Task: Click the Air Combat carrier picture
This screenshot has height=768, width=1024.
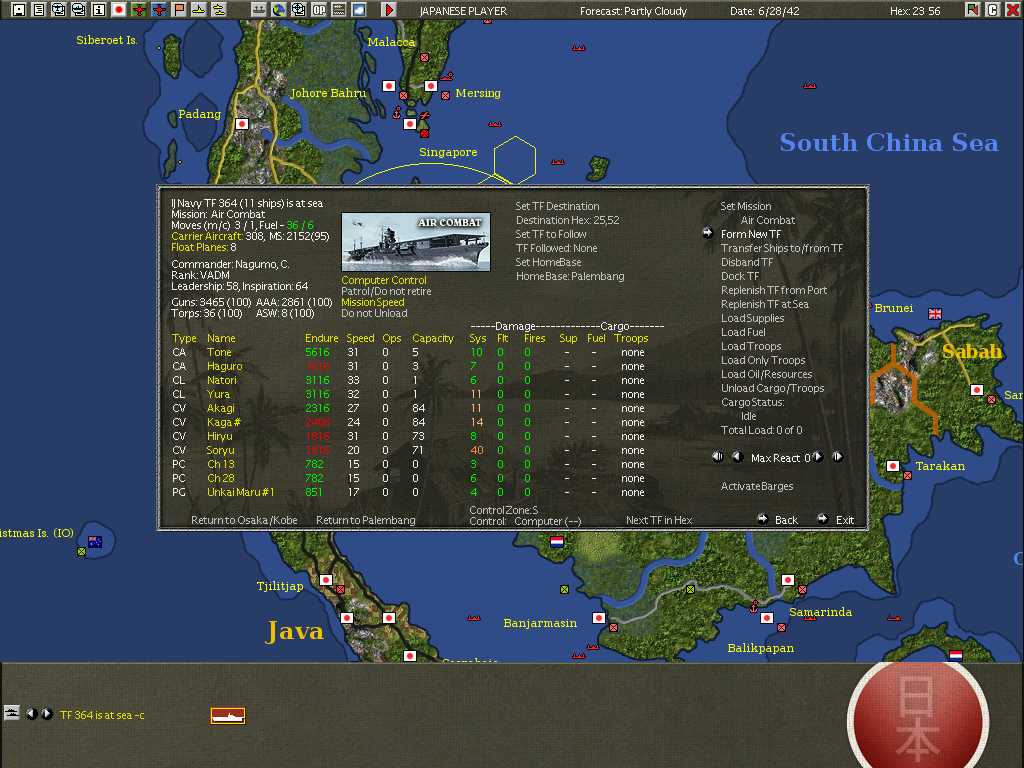Action: (x=415, y=242)
